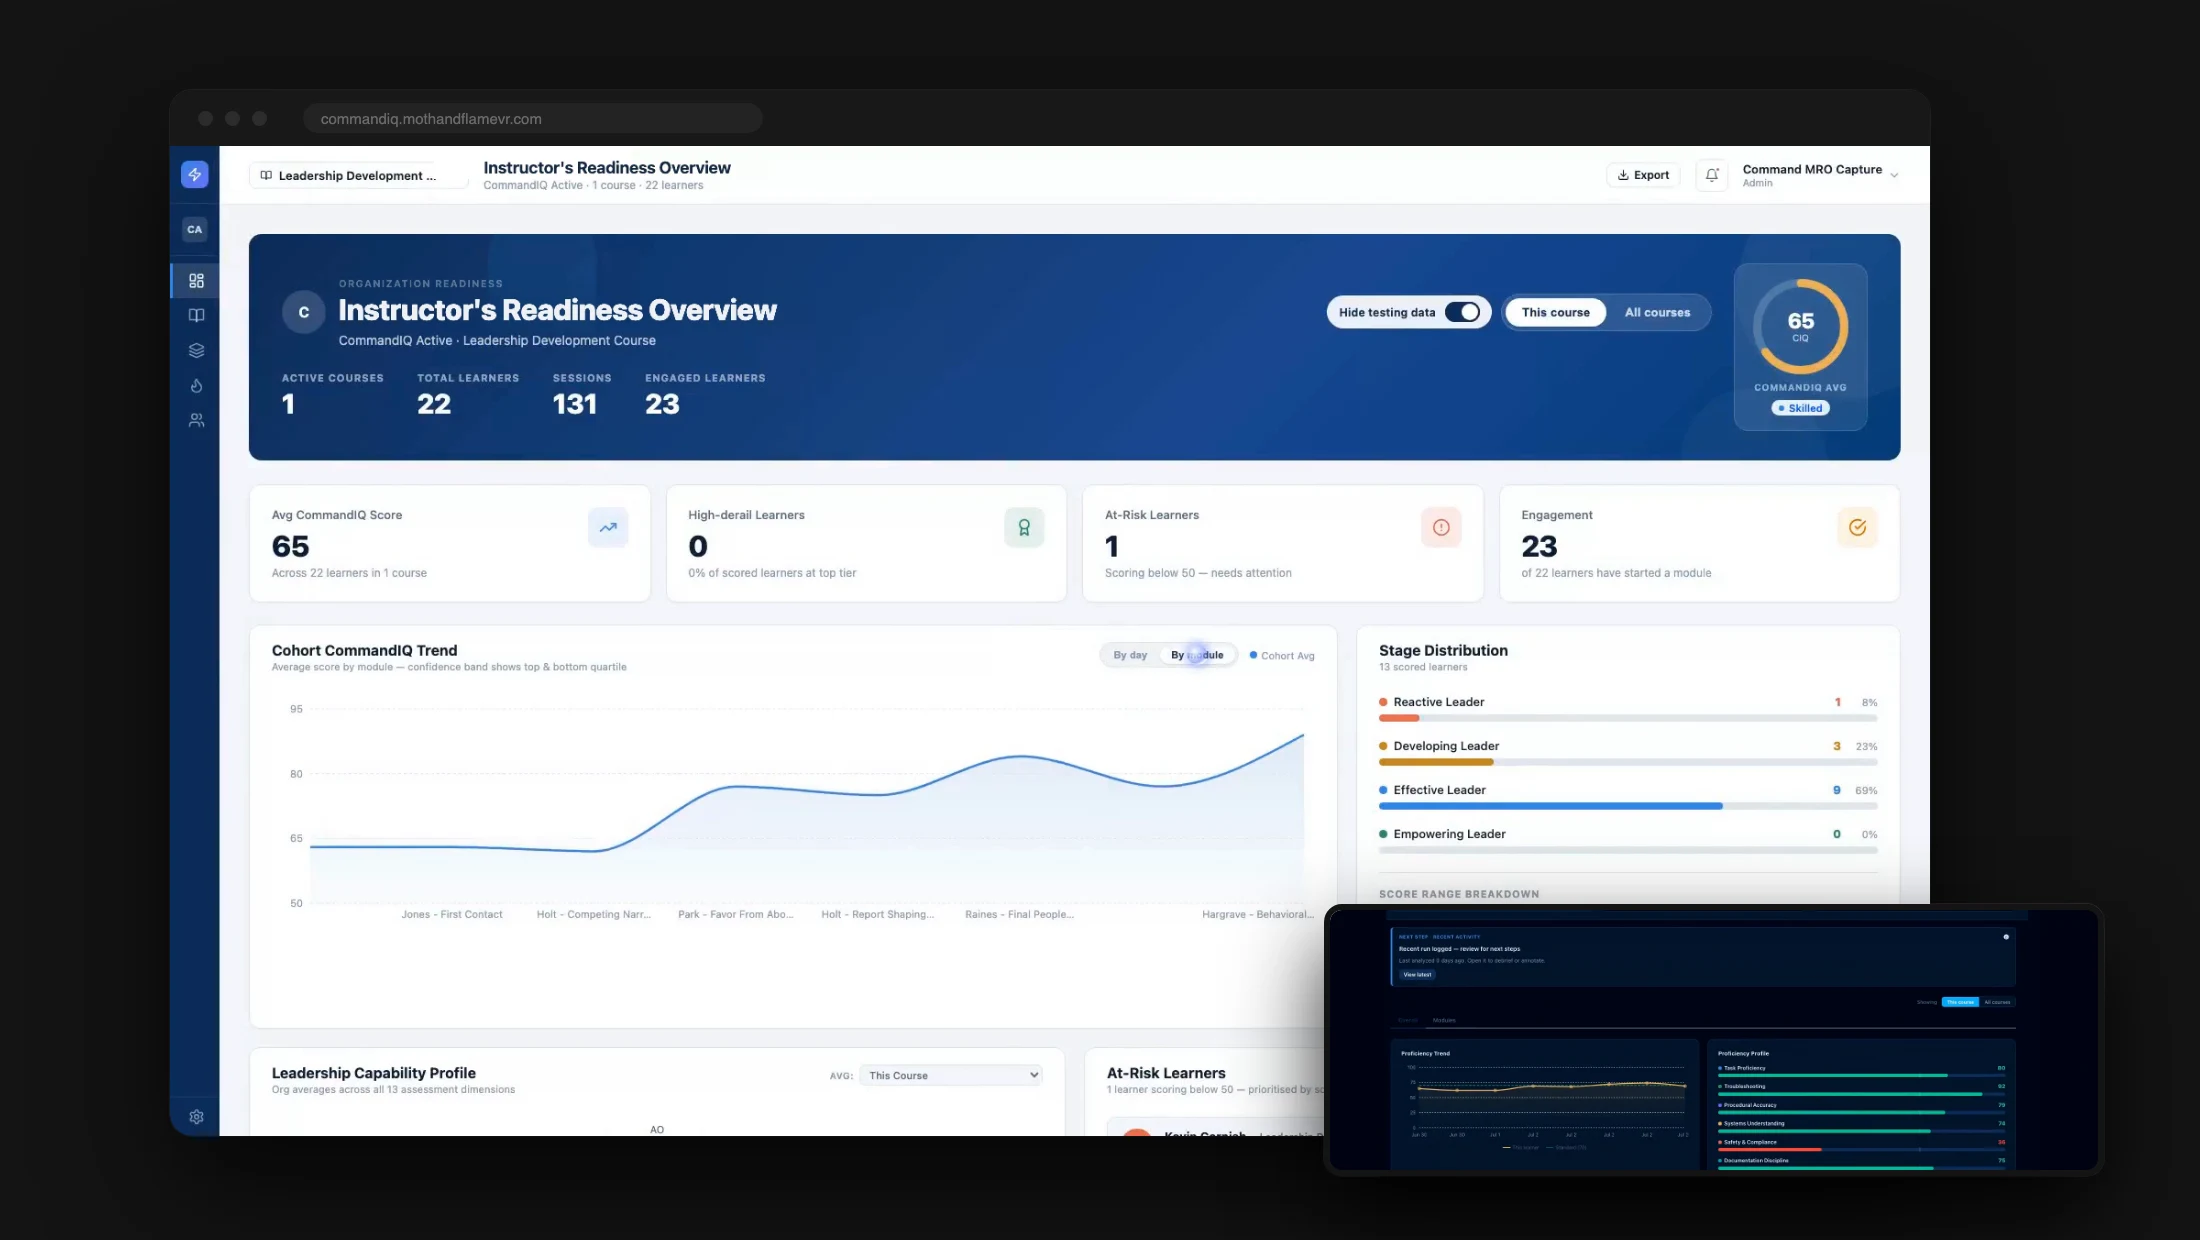The image size is (2200, 1240).
Task: Click the commandiq.mothandflamevr.com address bar
Action: point(533,118)
